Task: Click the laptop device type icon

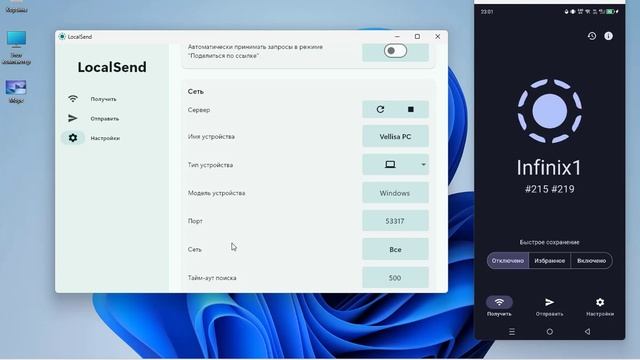Action: [x=390, y=164]
